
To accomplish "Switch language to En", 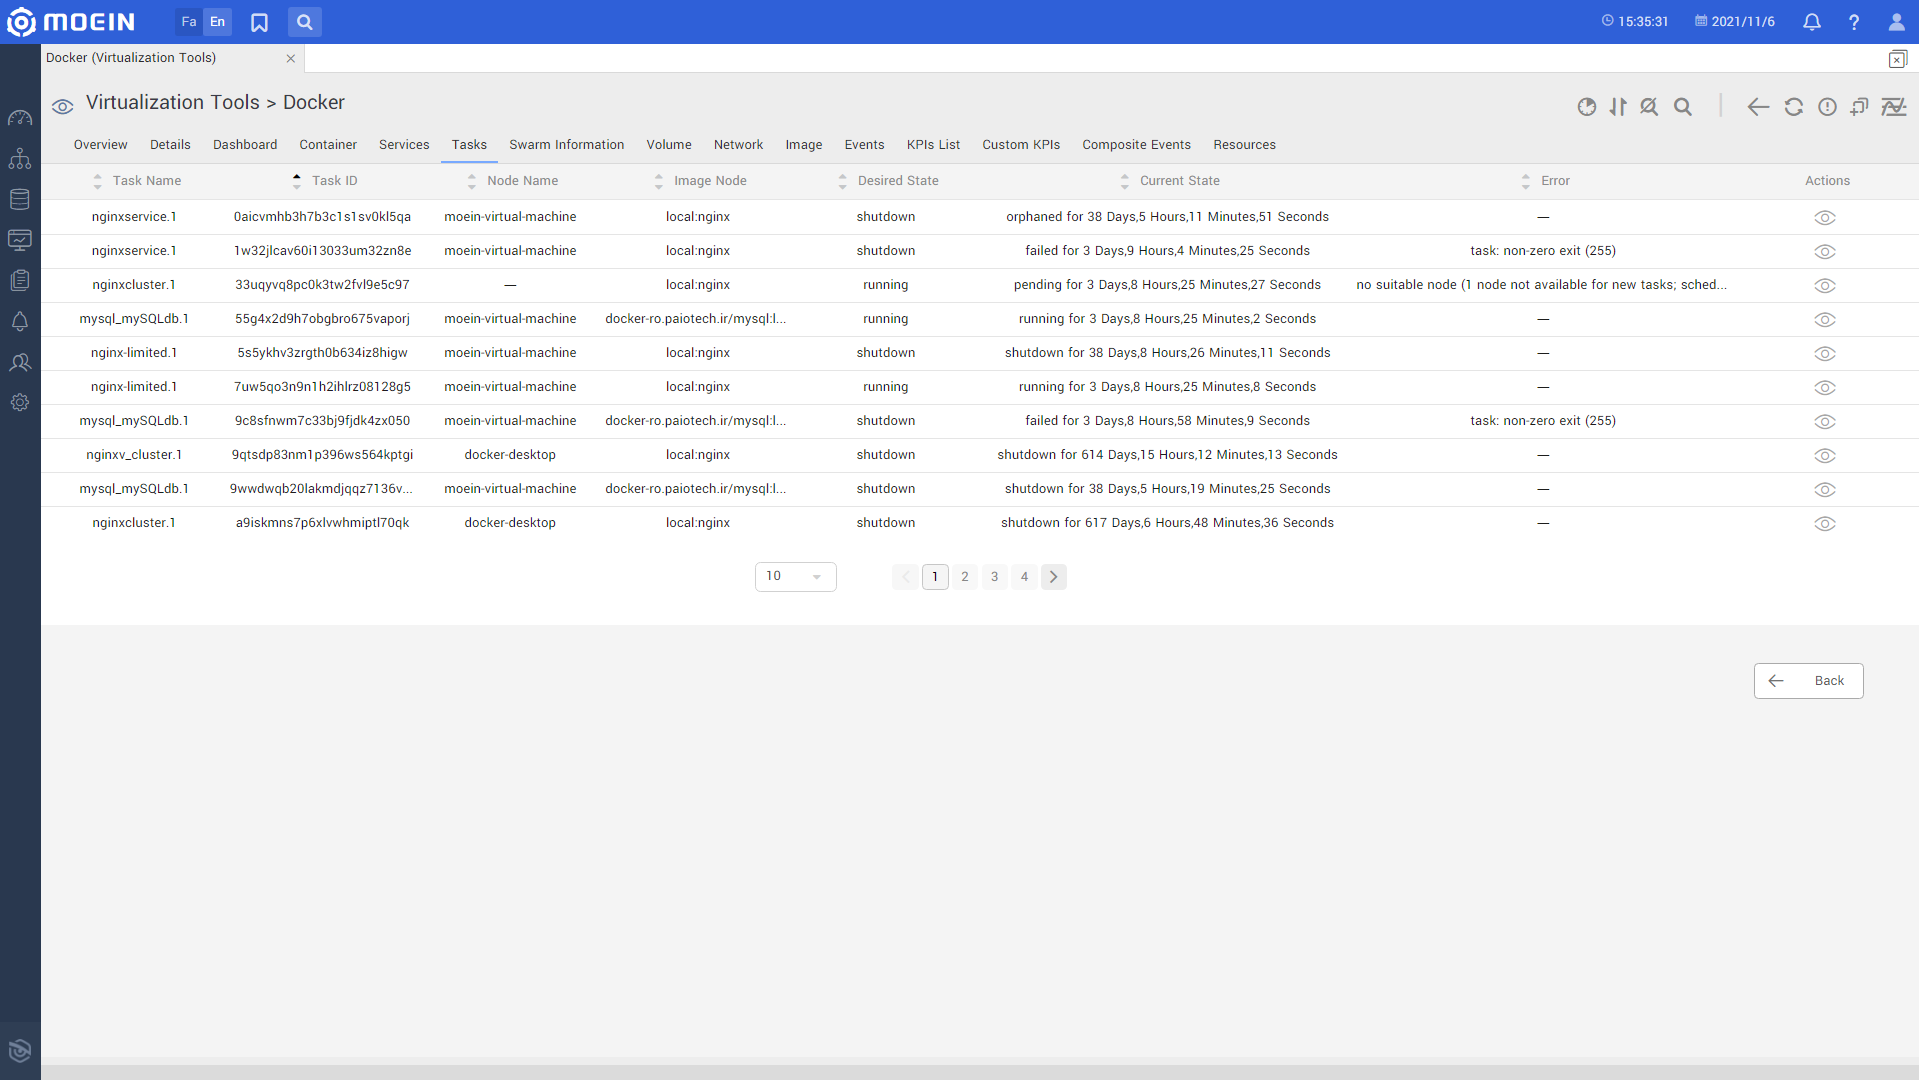I will 217,22.
